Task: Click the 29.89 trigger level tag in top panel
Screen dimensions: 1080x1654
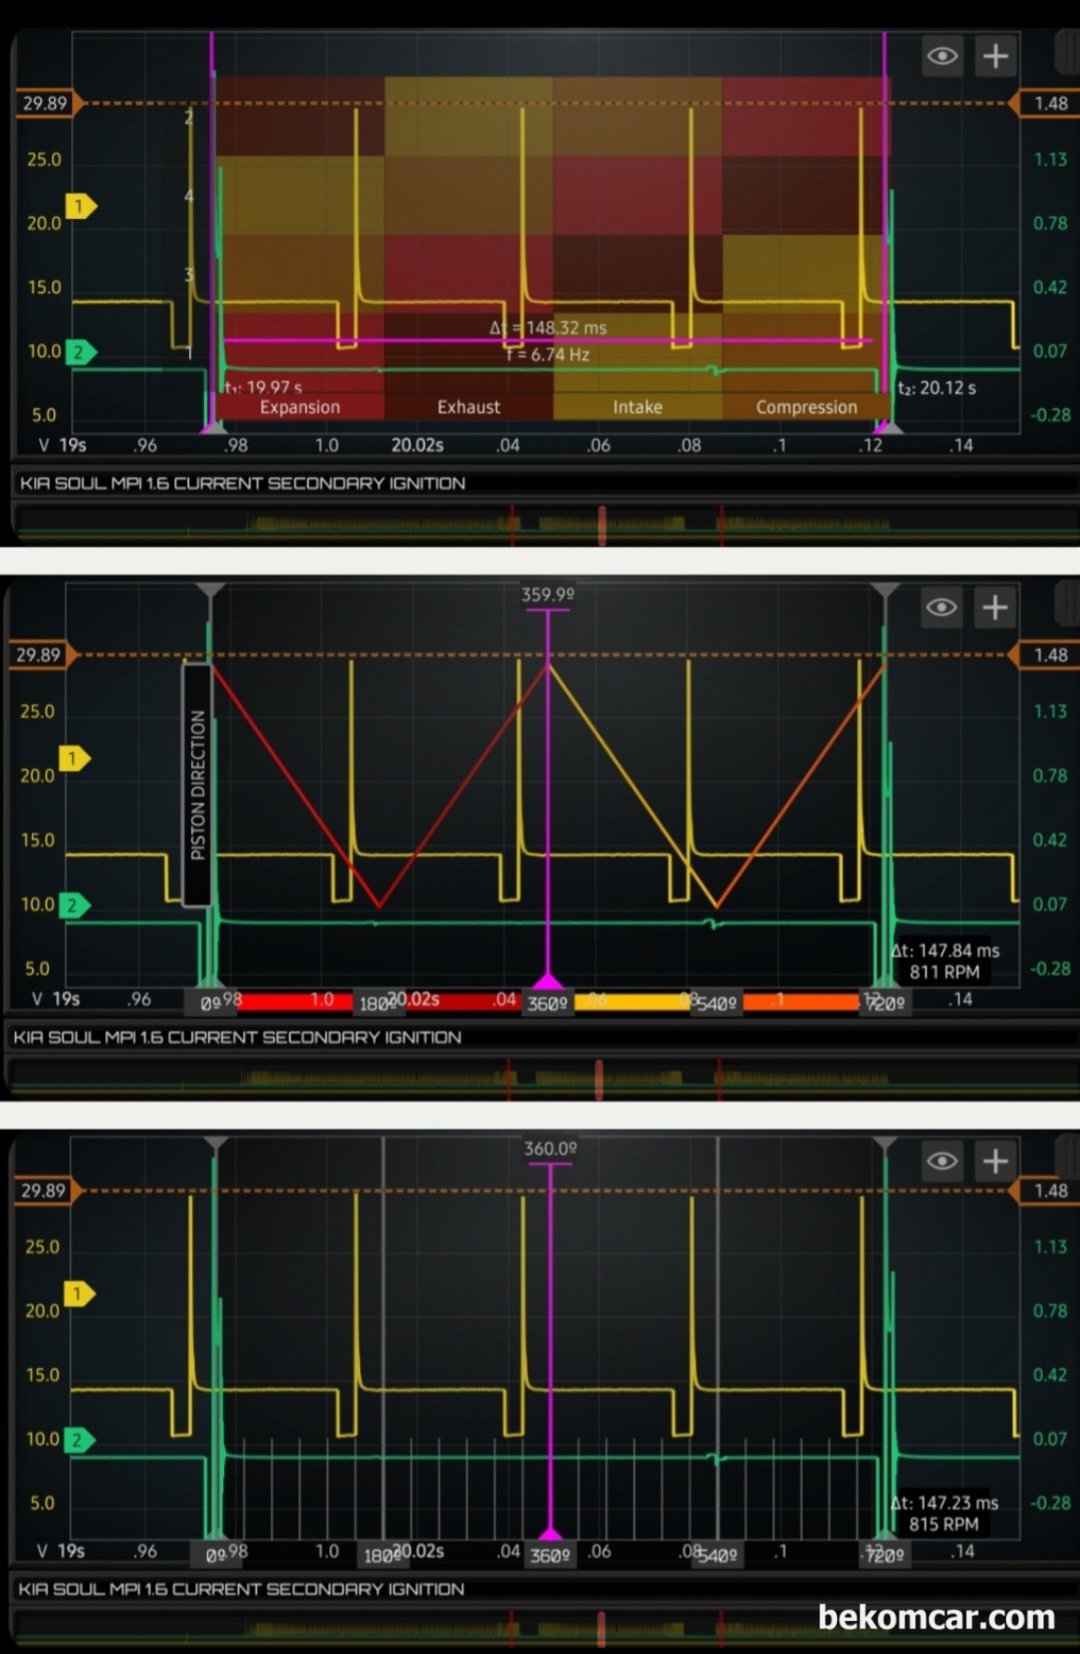Action: 48,103
